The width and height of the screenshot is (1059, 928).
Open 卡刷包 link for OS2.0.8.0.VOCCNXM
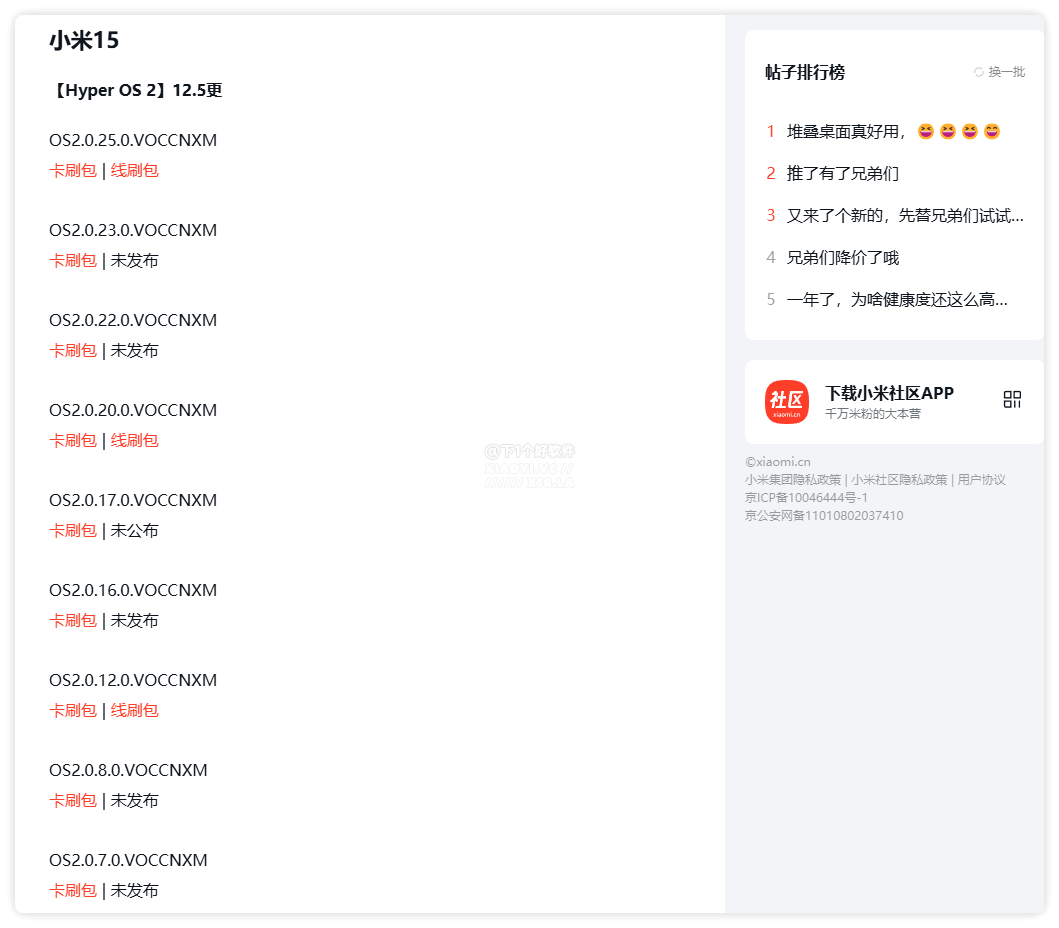click(73, 800)
